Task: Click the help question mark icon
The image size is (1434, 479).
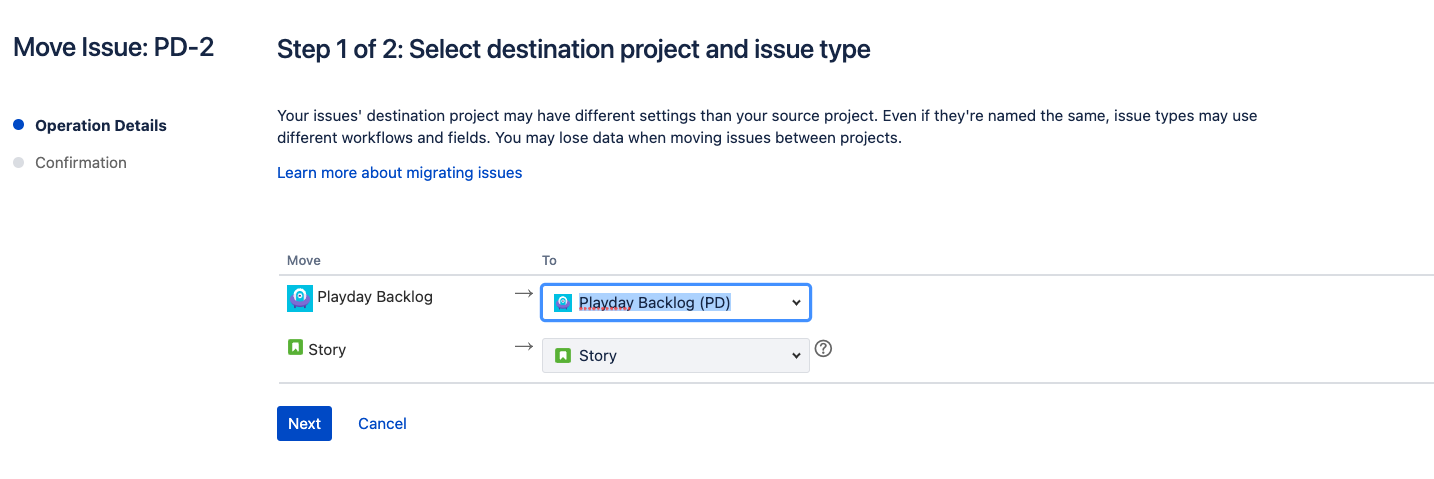Action: 824,349
